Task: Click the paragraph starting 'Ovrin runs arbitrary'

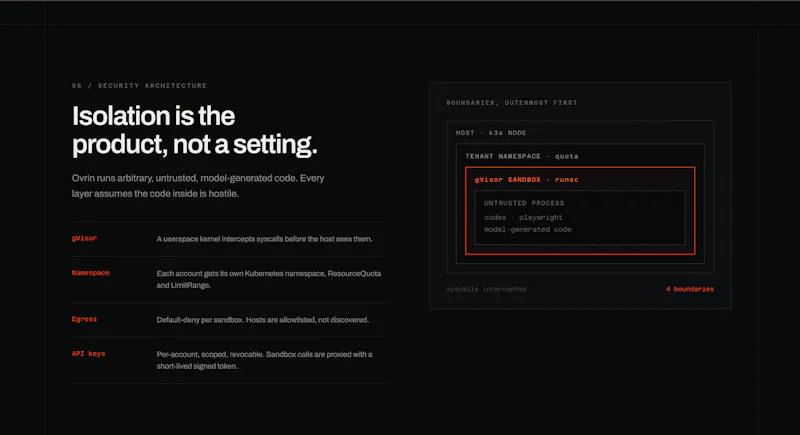Action: (x=198, y=186)
